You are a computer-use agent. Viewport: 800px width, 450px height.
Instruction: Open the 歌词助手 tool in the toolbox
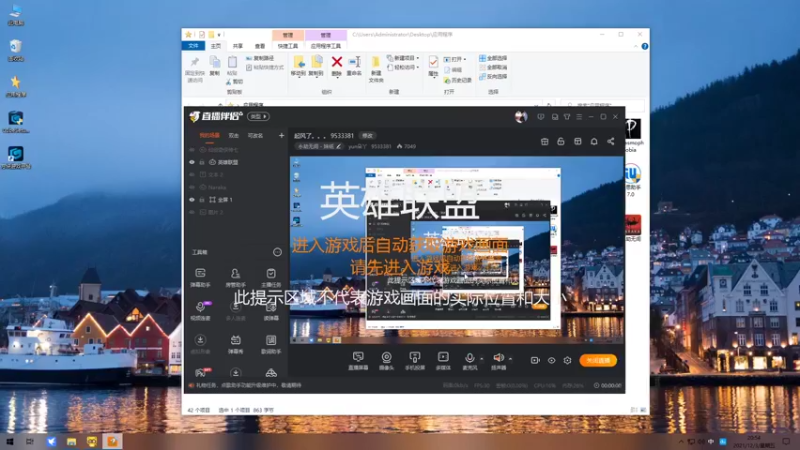271,344
